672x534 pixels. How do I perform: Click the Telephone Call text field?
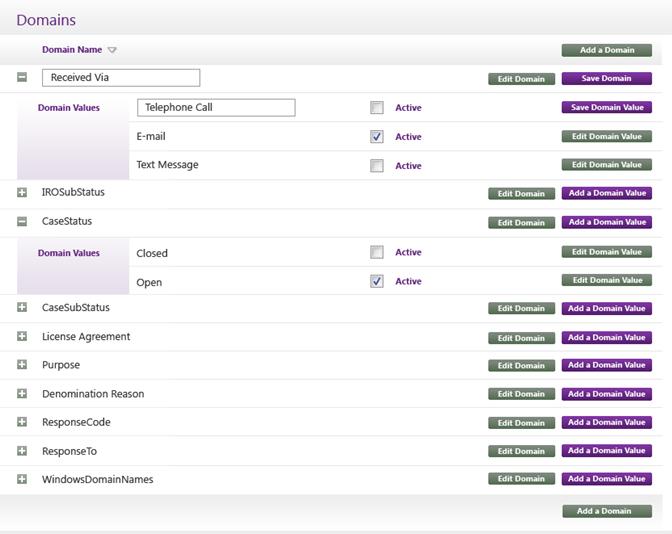(216, 108)
